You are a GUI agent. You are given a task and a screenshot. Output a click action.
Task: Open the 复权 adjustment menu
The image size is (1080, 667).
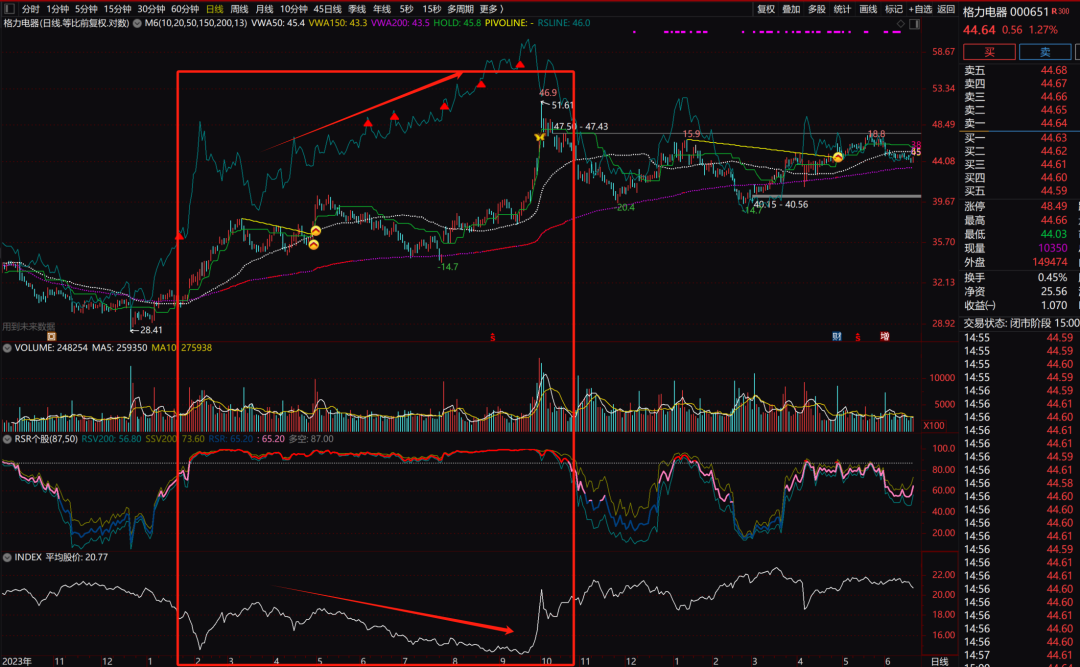766,9
